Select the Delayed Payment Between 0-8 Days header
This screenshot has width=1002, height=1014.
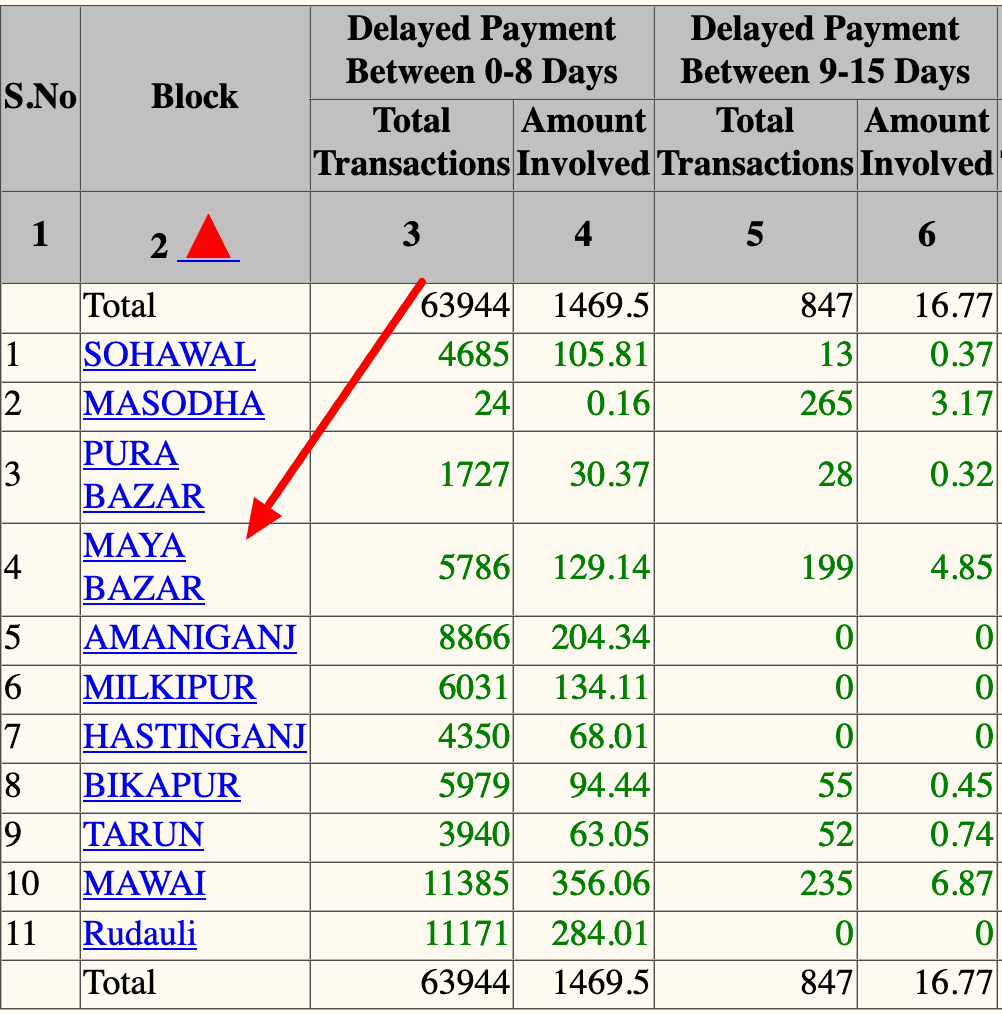click(482, 50)
